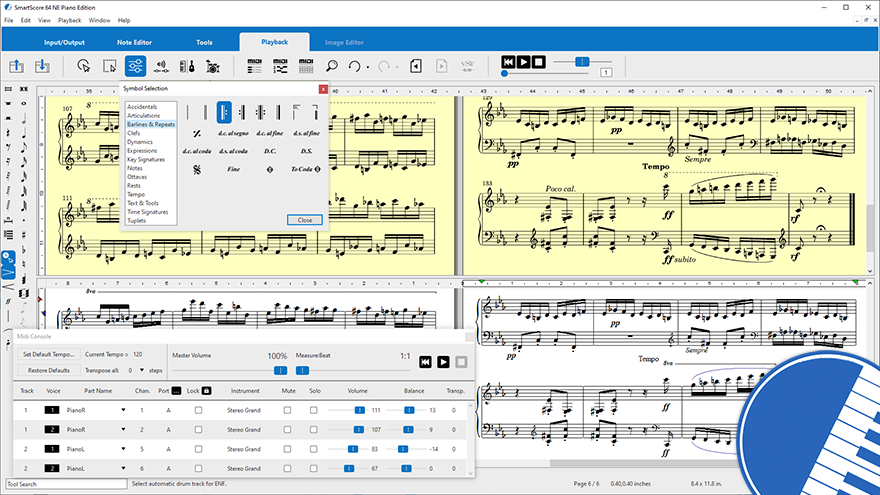Image resolution: width=880 pixels, height=495 pixels.
Task: Pick the 'To Coda' symbol
Action: (305, 169)
